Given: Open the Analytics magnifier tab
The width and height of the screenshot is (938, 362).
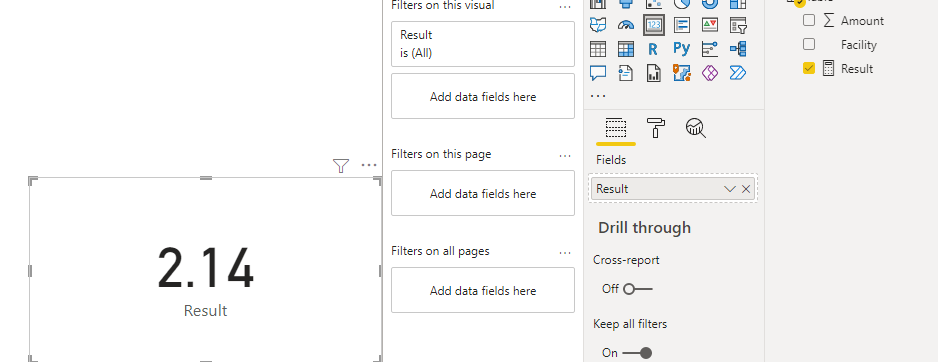Looking at the screenshot, I should coord(696,127).
